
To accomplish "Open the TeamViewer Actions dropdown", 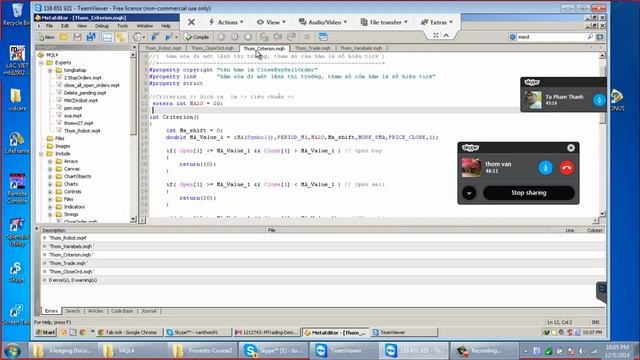I will coord(227,22).
